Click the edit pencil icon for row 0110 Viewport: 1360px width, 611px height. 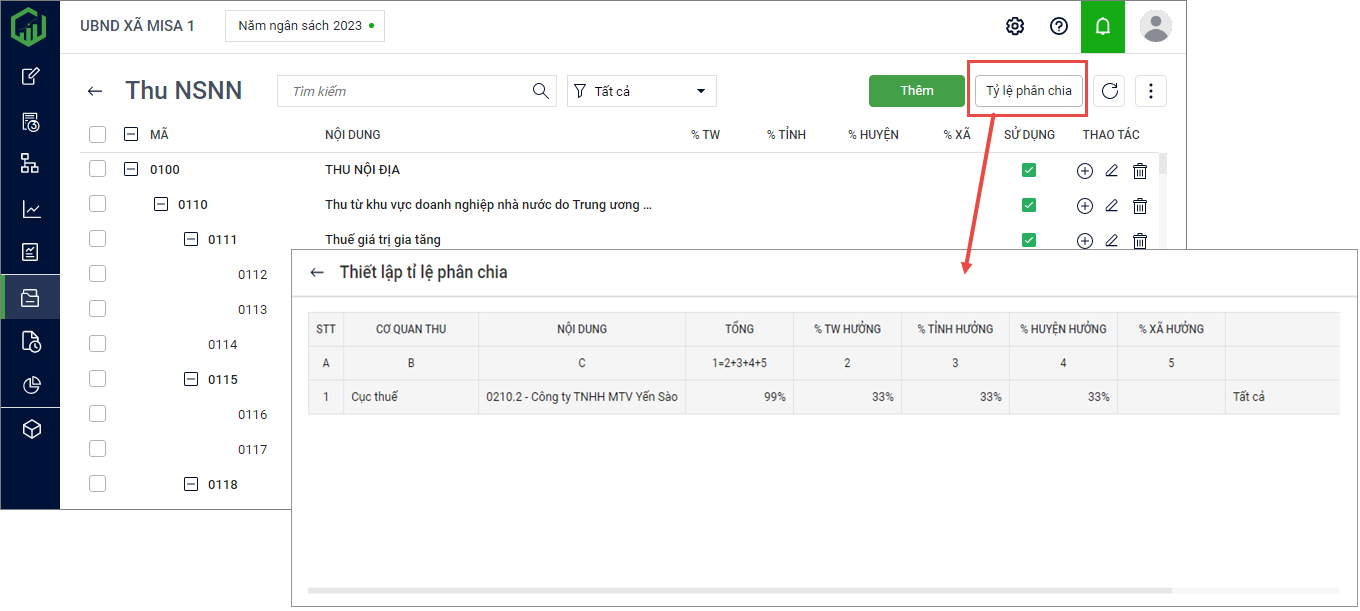pyautogui.click(x=1111, y=206)
